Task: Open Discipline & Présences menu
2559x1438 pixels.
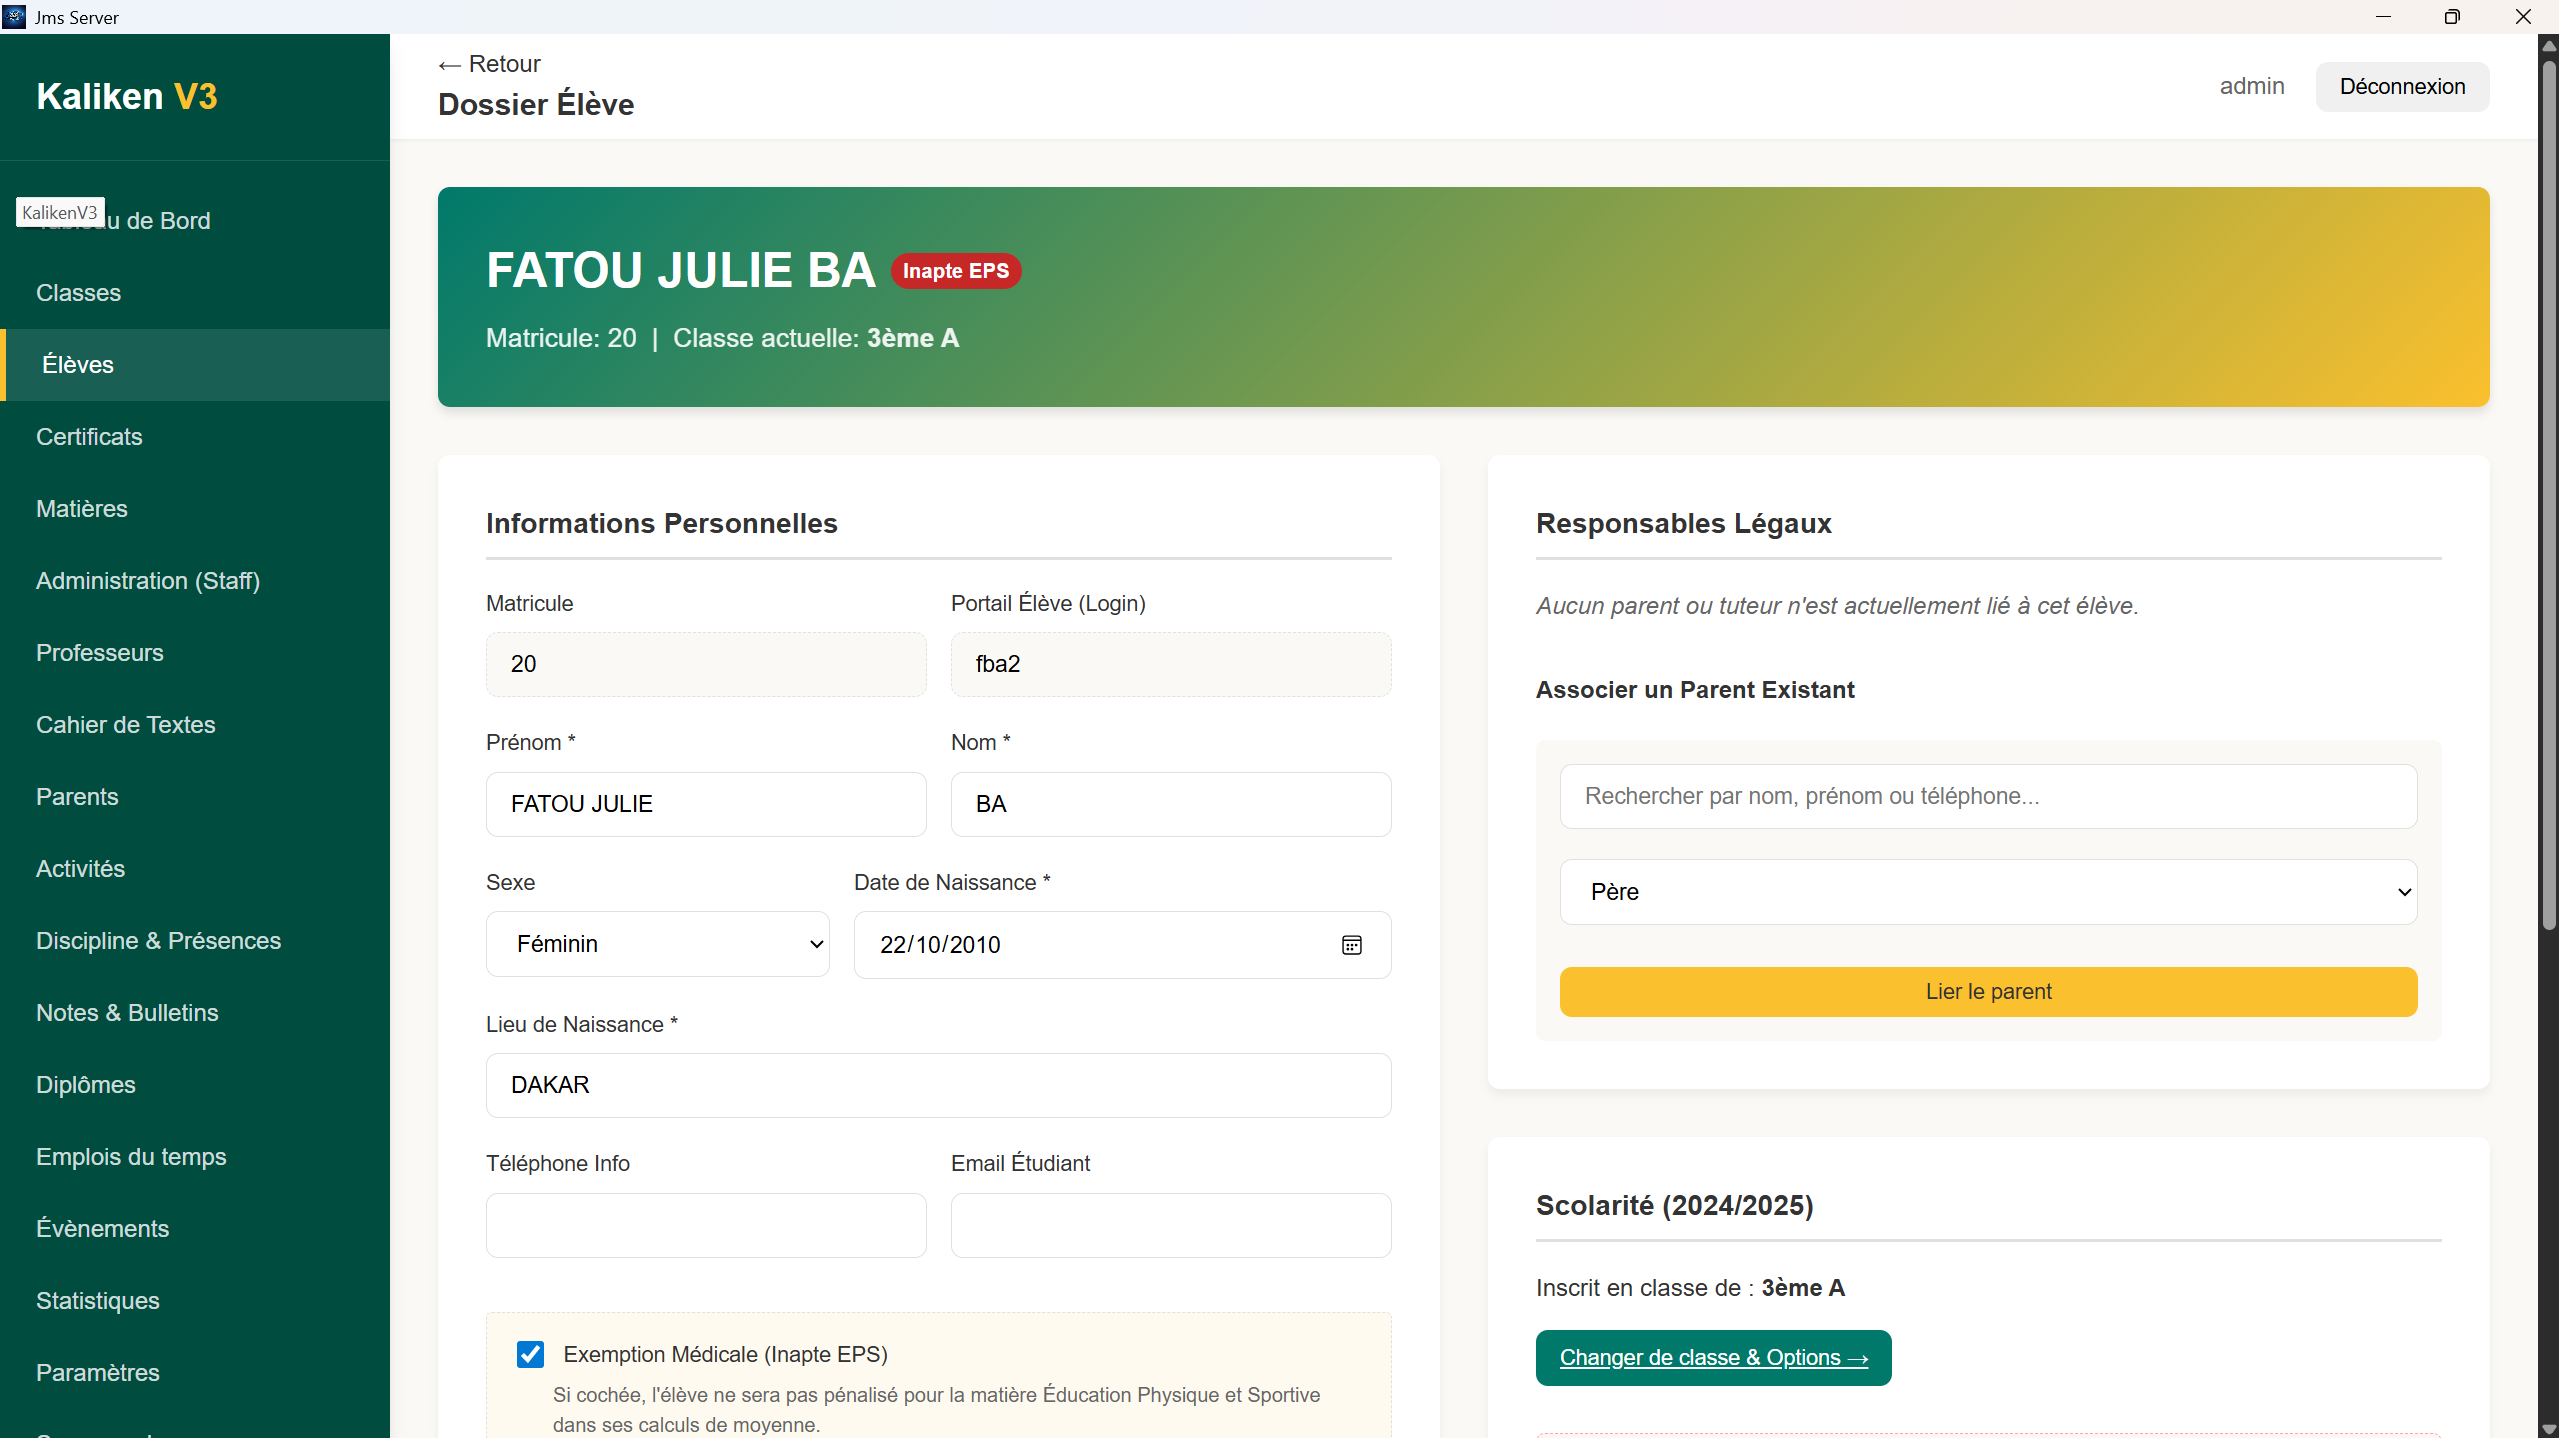Action: 158,941
